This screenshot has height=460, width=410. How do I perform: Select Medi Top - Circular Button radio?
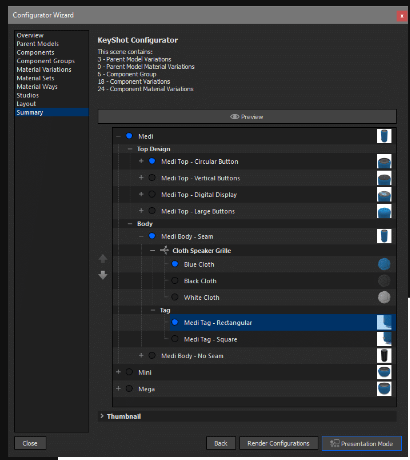(152, 161)
